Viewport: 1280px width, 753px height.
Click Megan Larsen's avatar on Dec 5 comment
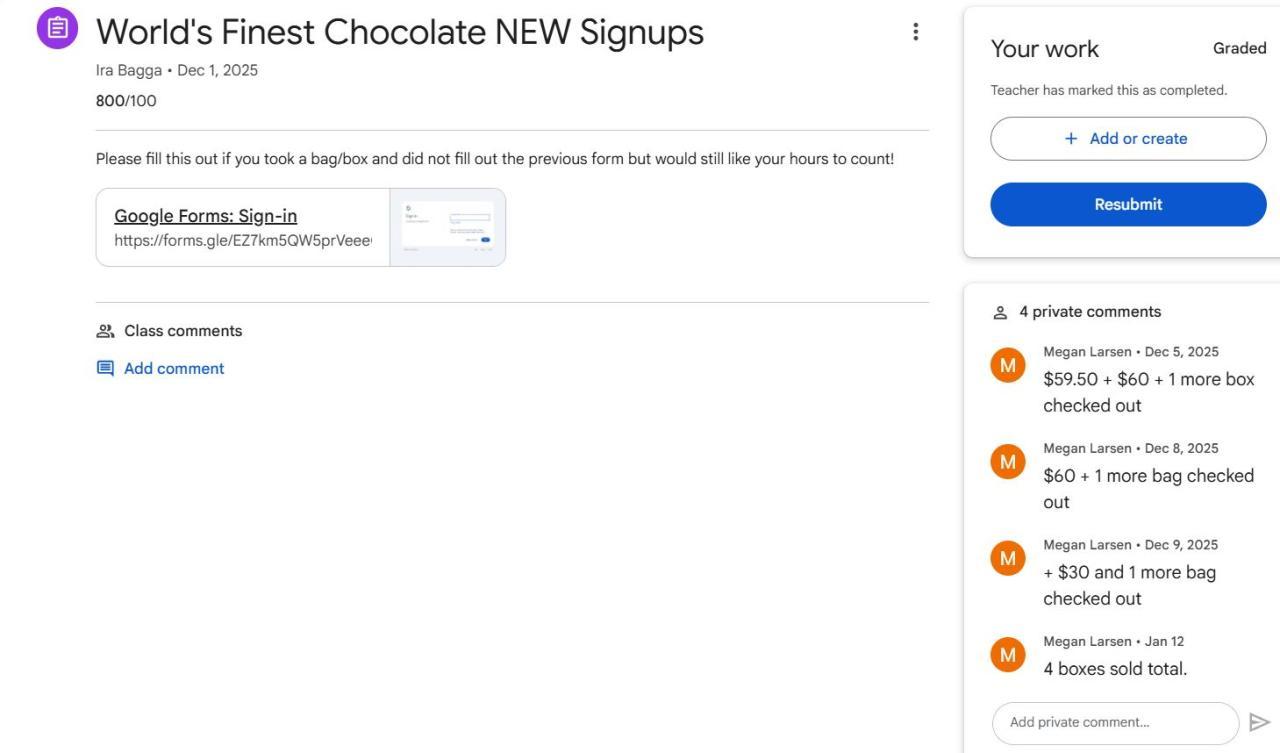pos(1008,366)
